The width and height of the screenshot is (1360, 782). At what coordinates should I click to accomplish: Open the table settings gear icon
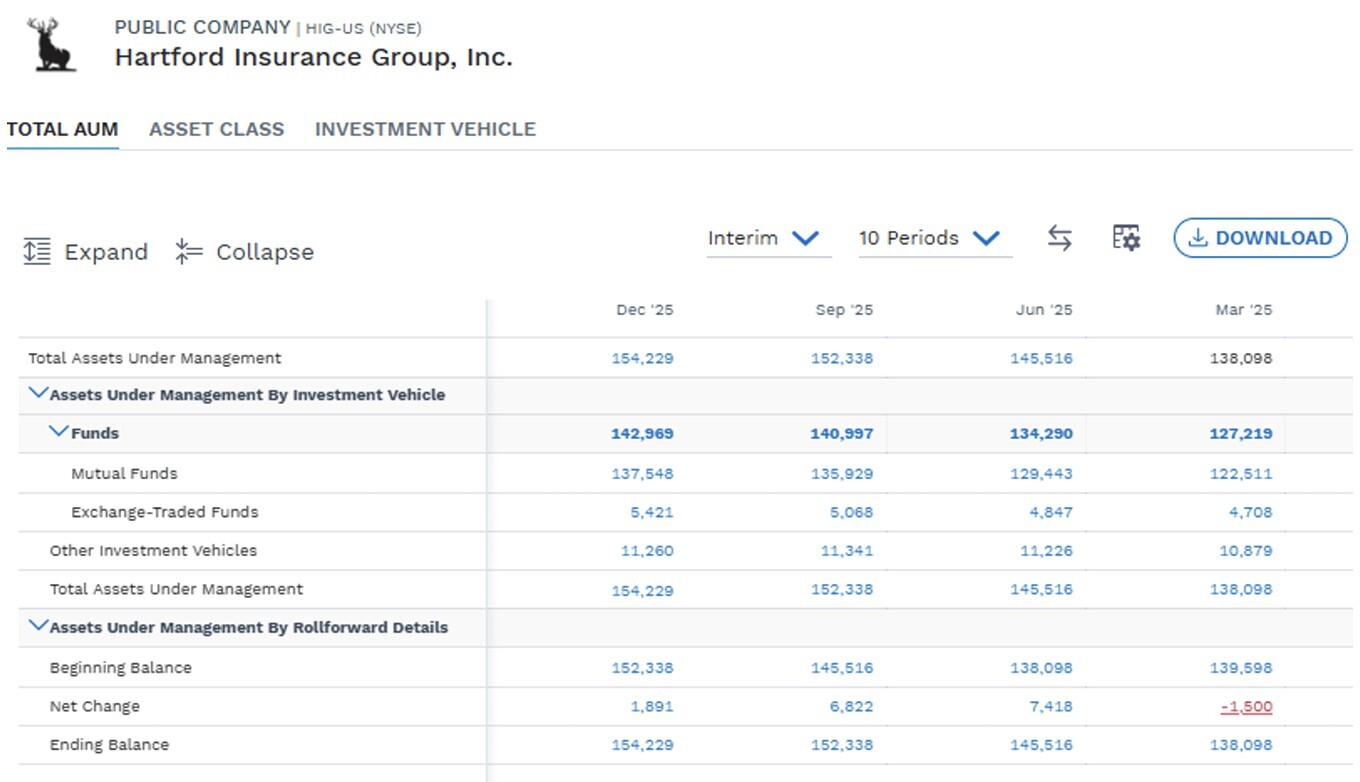click(x=1126, y=238)
